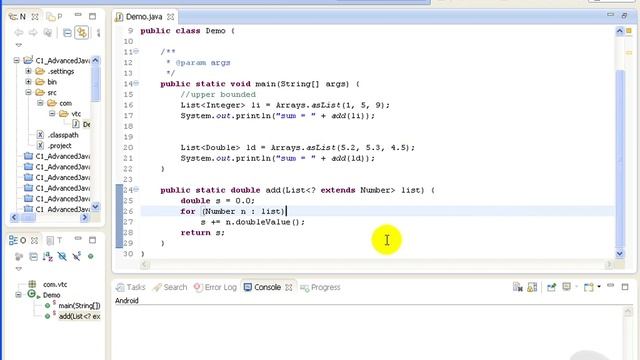Maximize the Navigator view panel

pos(93,16)
